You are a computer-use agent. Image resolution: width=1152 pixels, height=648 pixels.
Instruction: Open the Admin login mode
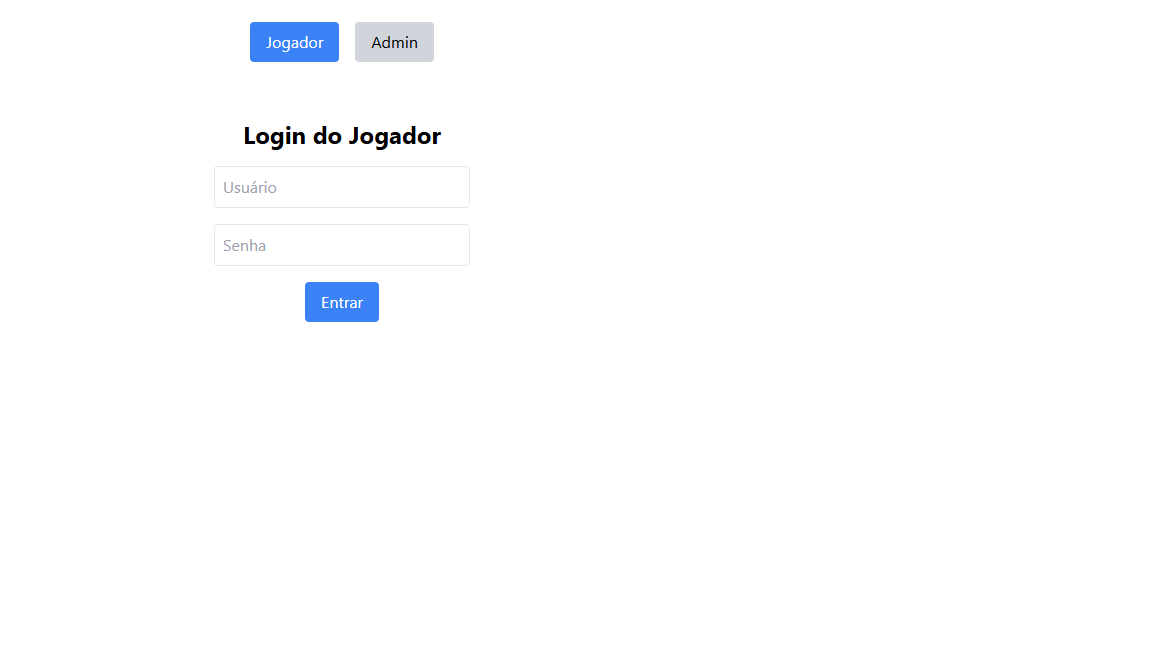[x=394, y=42]
